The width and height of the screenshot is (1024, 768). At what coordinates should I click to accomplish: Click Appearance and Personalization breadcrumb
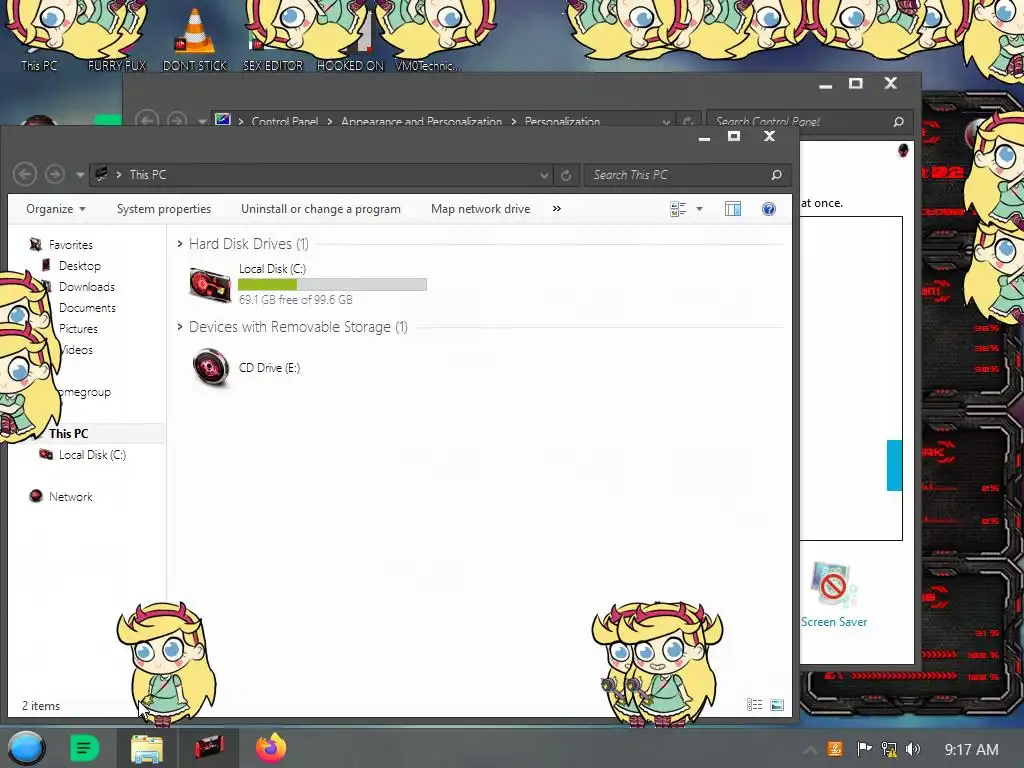coord(421,121)
